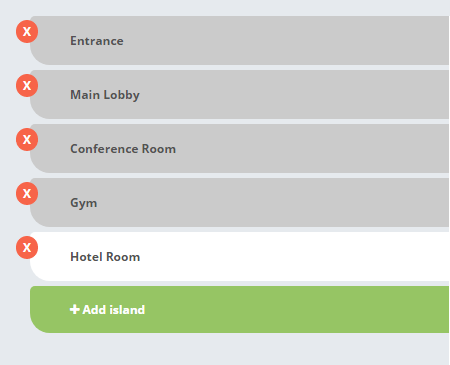The width and height of the screenshot is (450, 365).
Task: Delete the Conference Room island via X icon
Action: click(27, 140)
